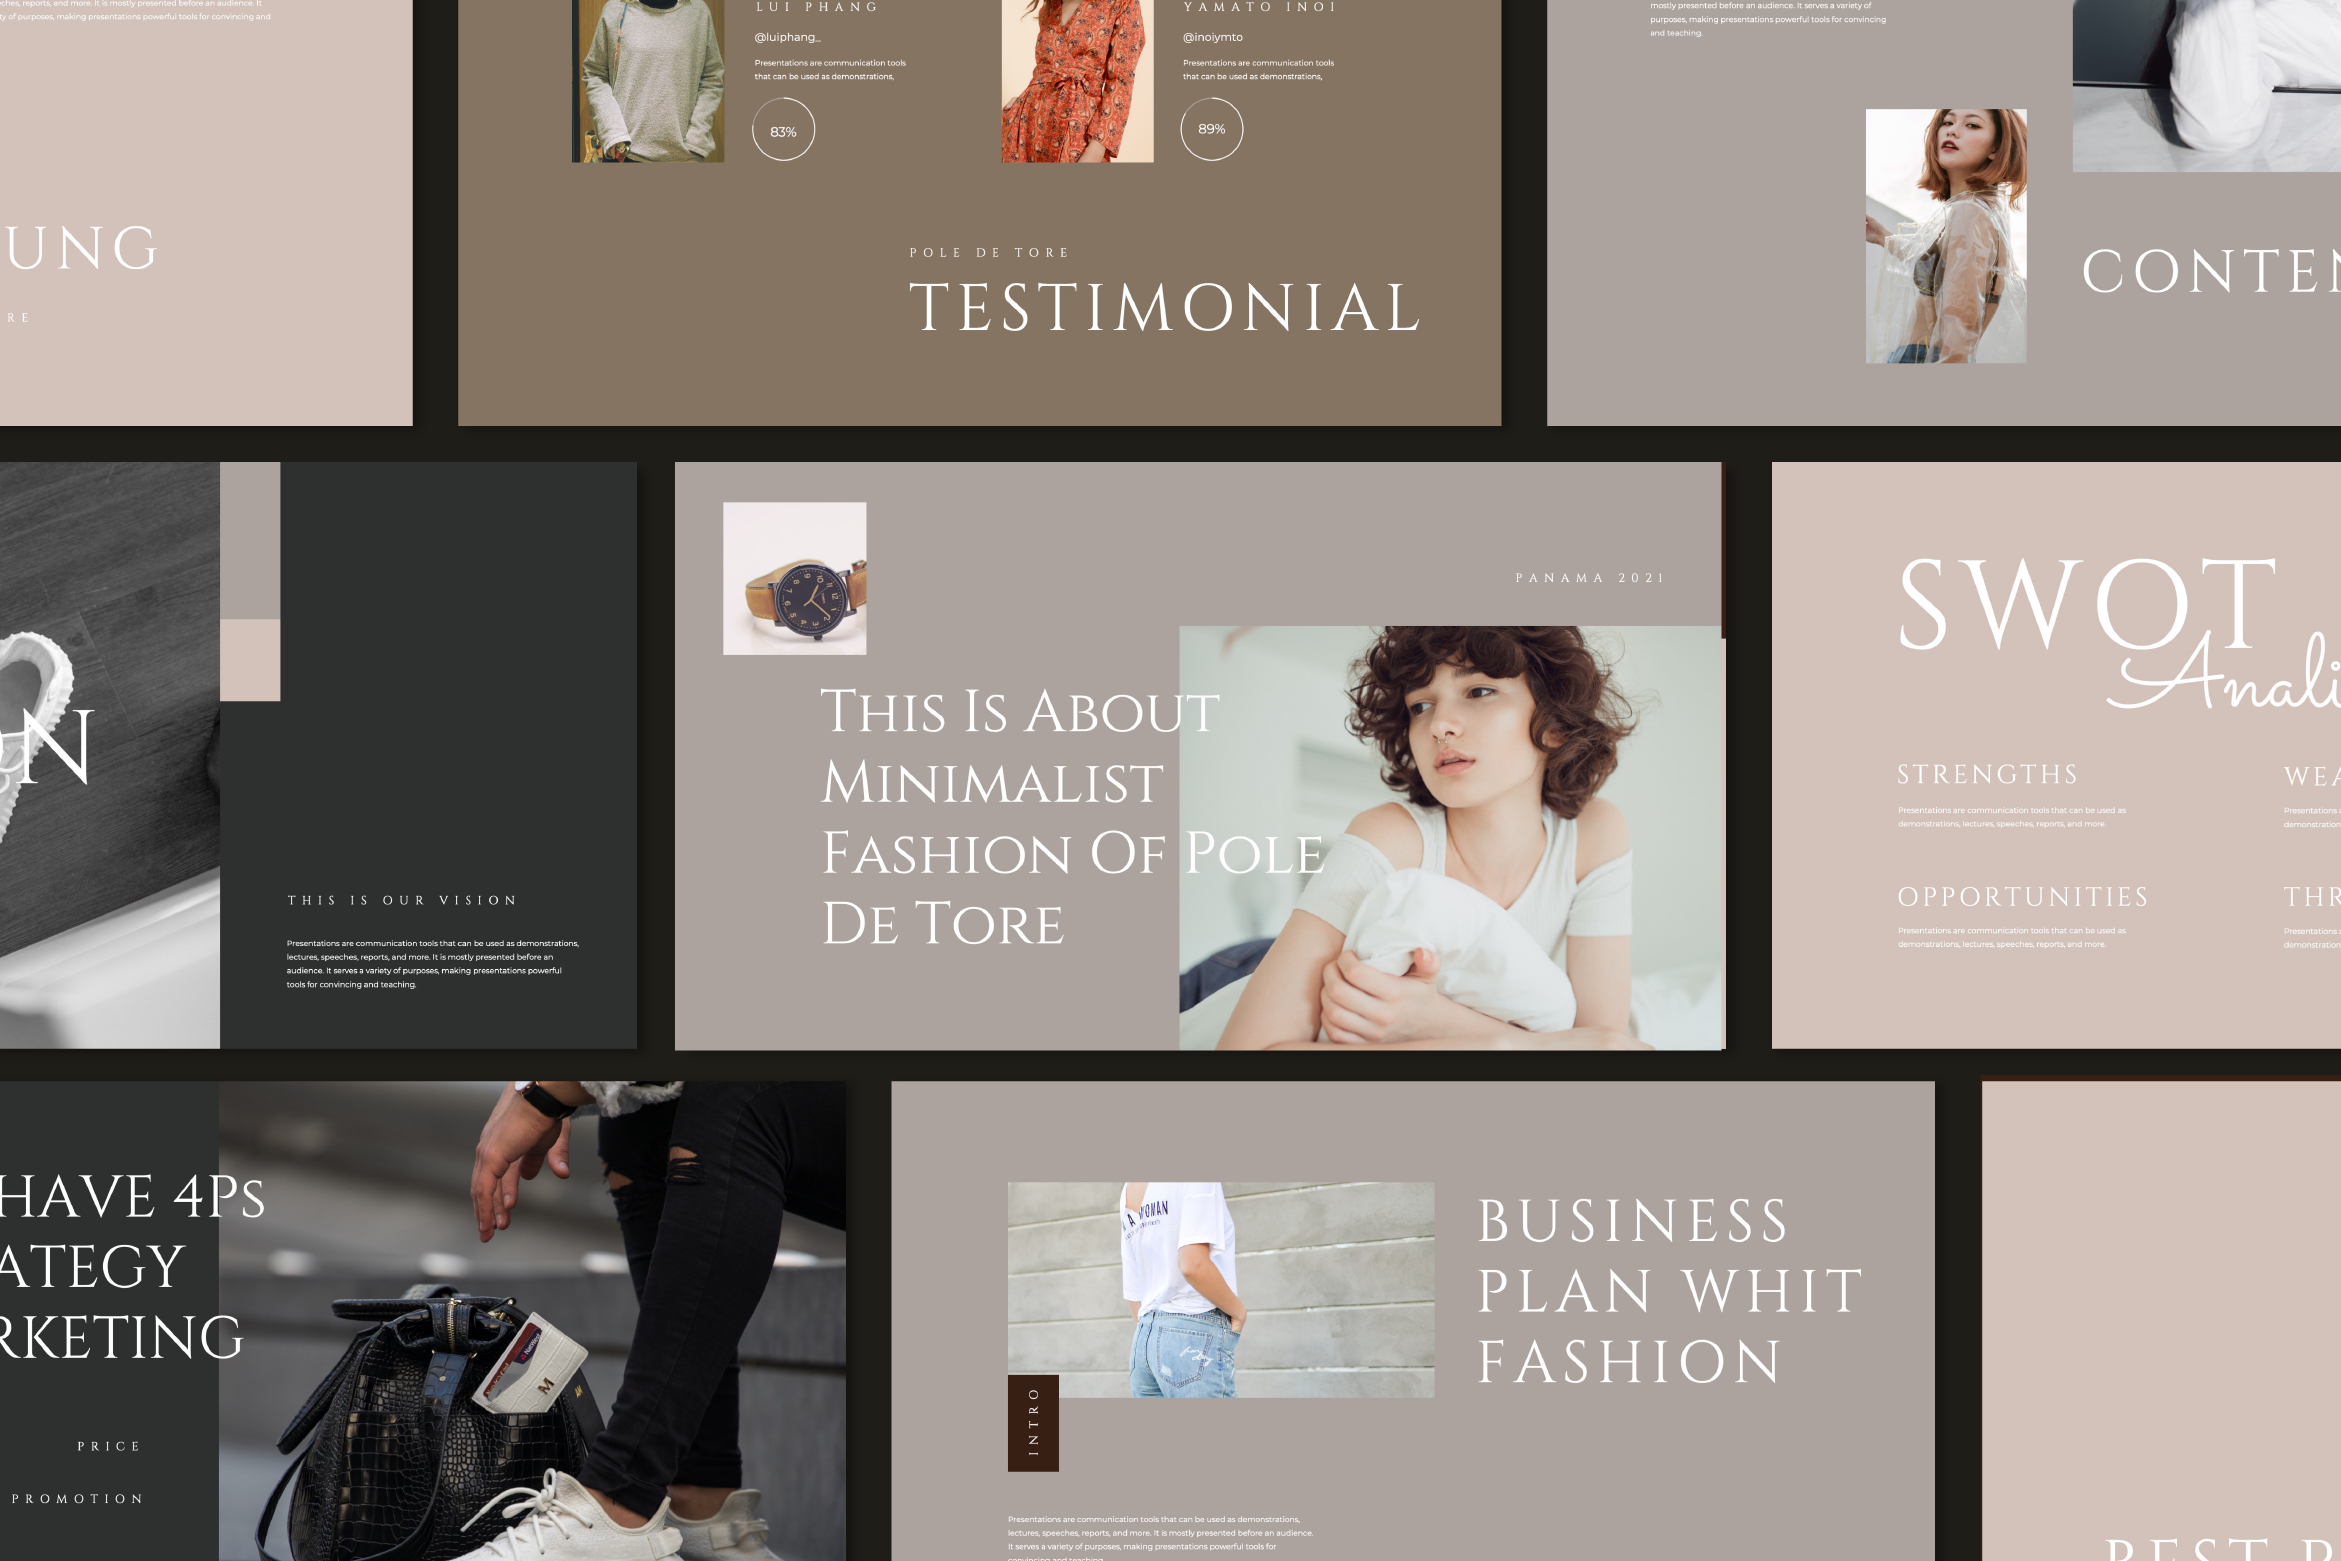The height and width of the screenshot is (1561, 2341).
Task: Click the 'LUI PHANG' name heading
Action: tap(817, 7)
